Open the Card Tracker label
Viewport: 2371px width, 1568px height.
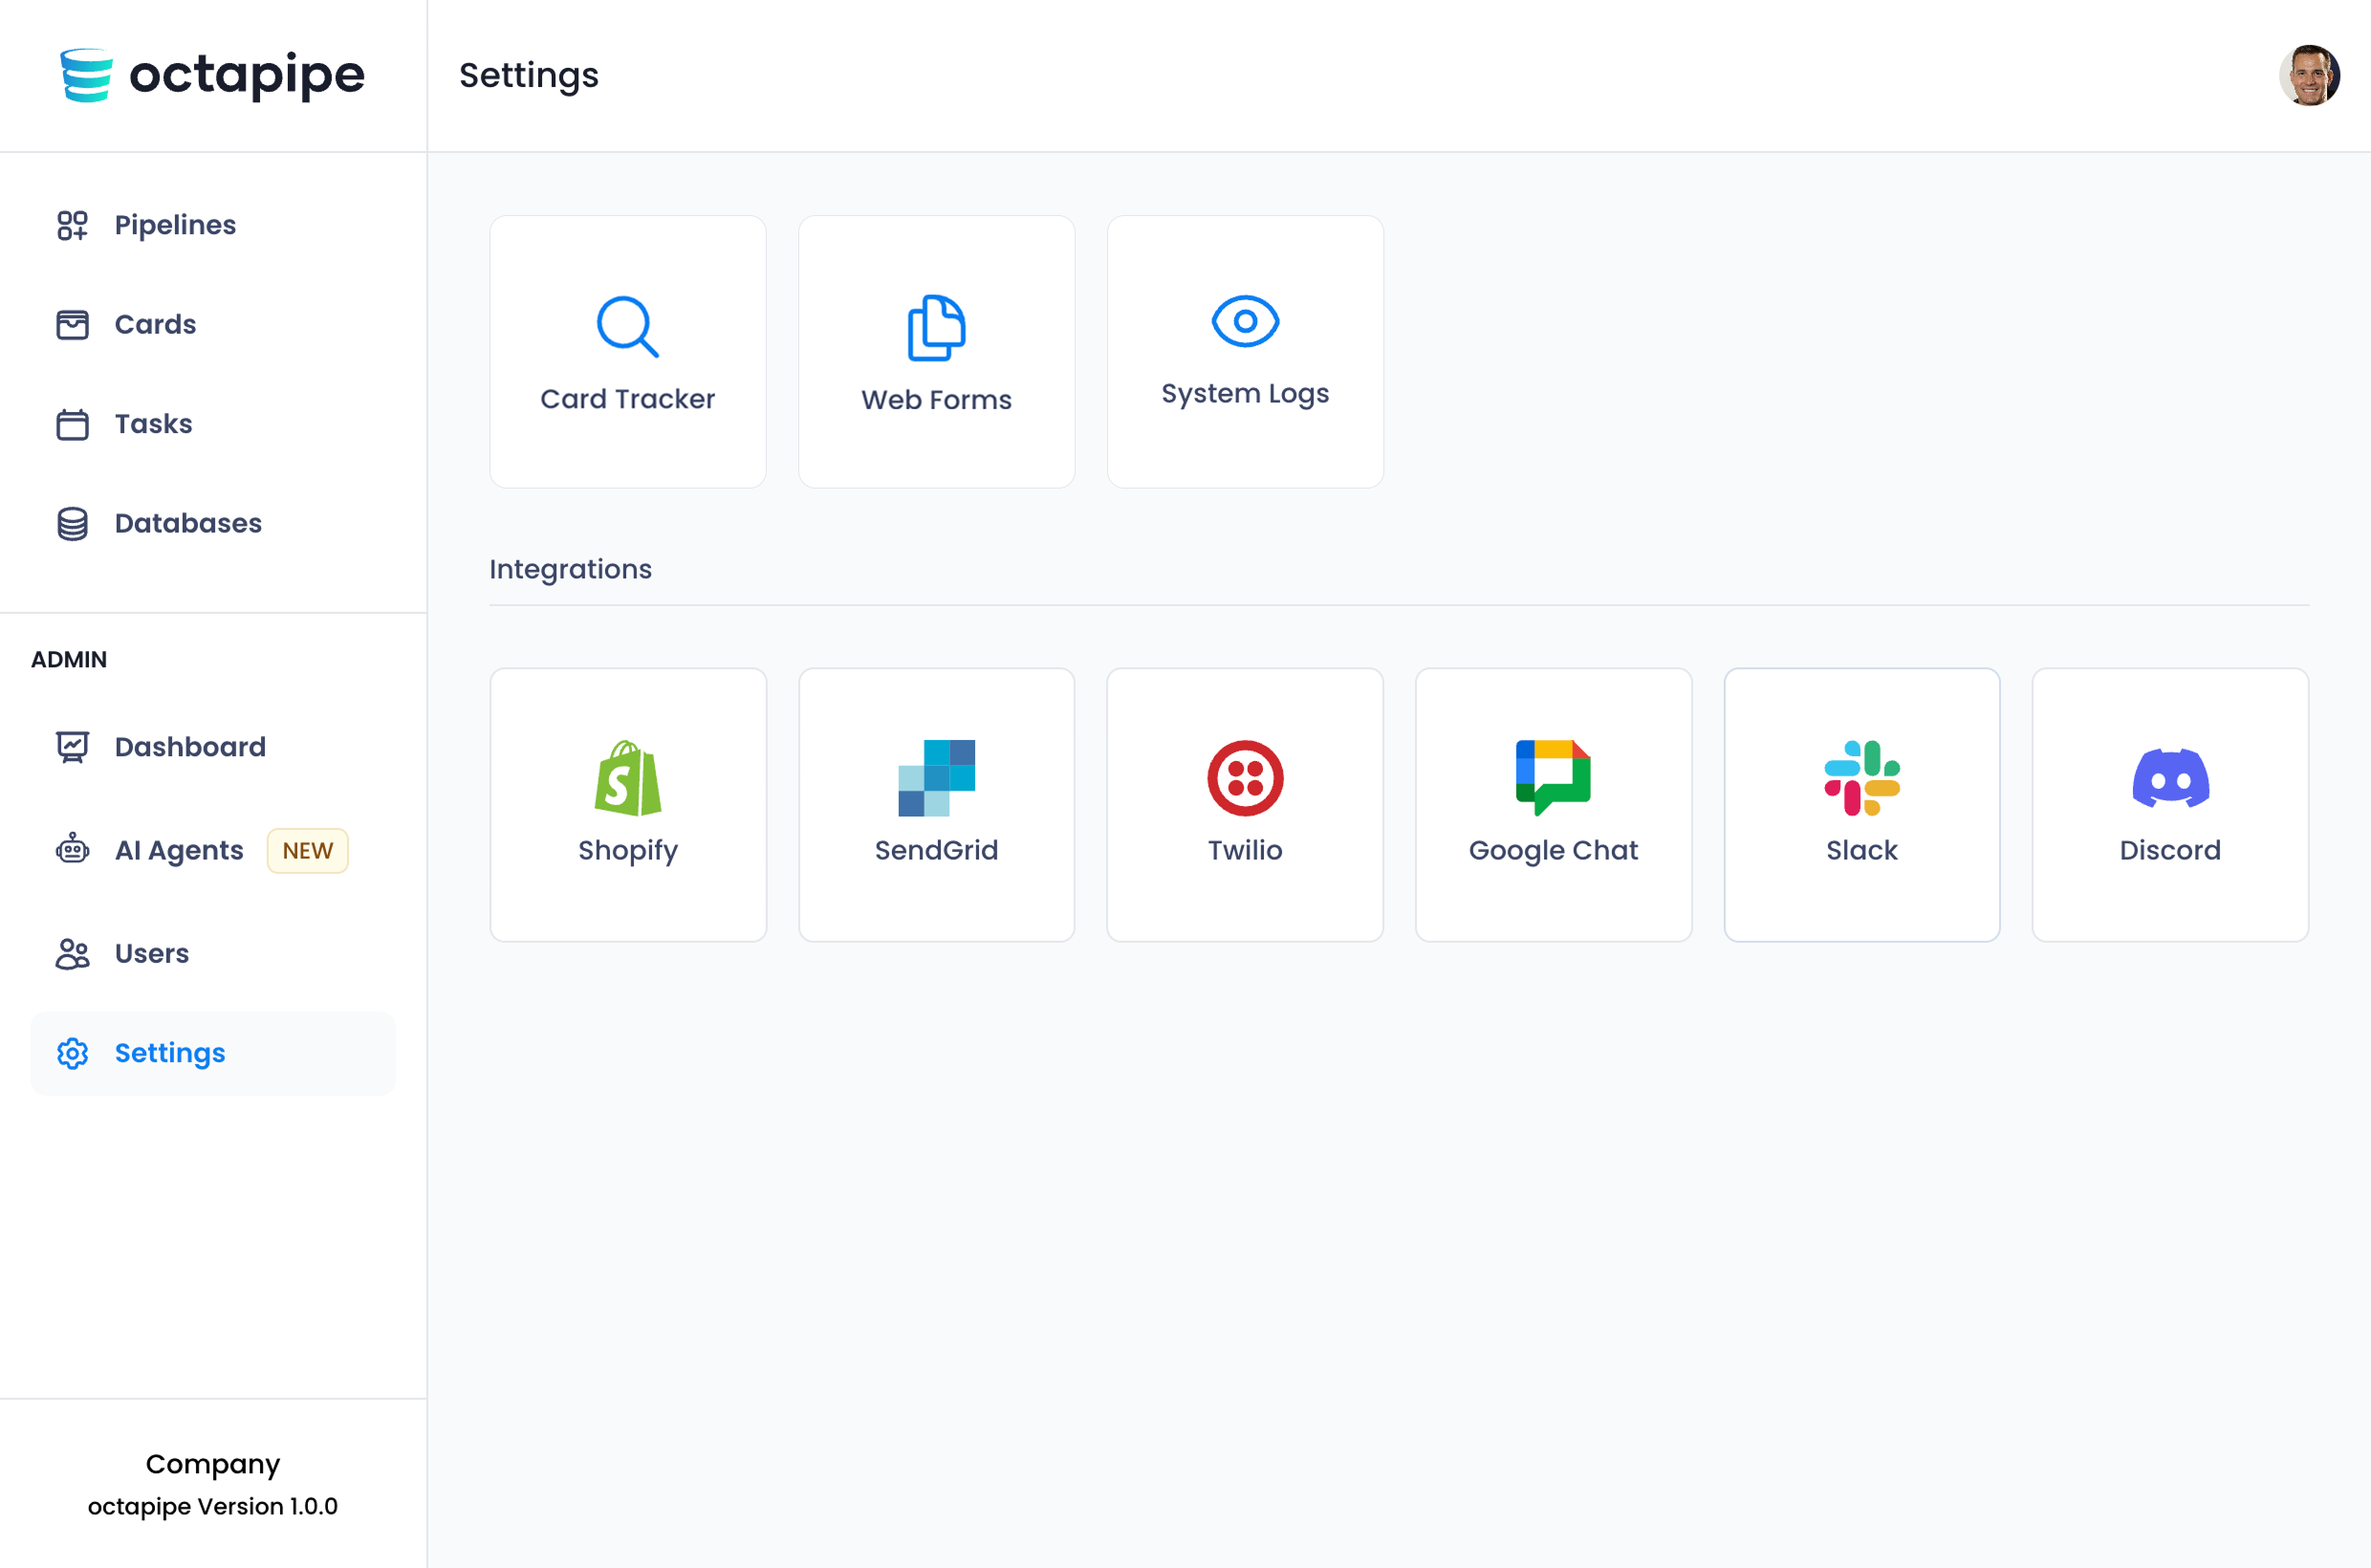click(x=628, y=399)
